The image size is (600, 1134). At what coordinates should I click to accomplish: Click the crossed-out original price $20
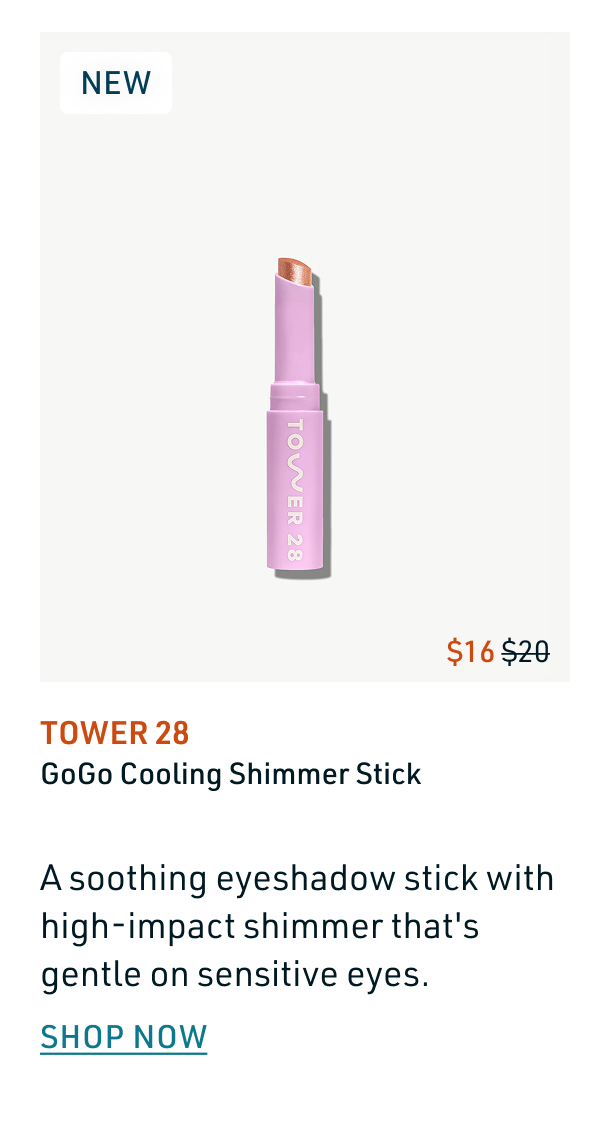point(524,651)
